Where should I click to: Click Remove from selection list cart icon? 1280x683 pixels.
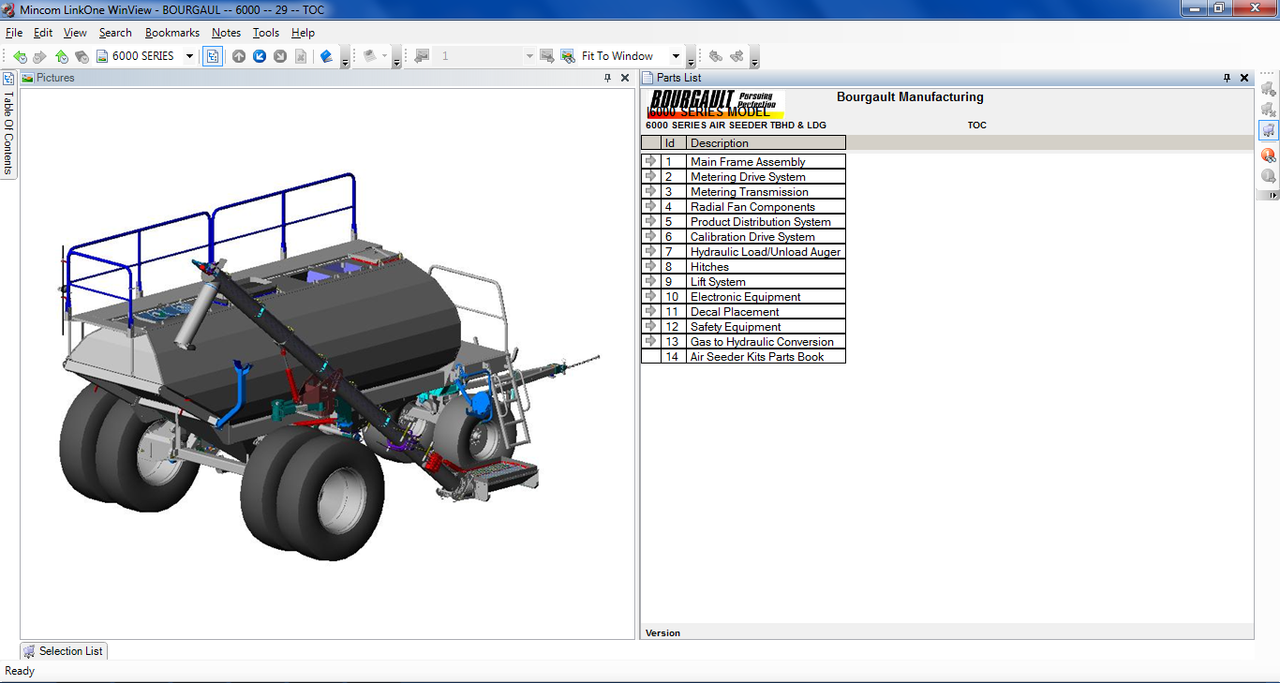point(1269,109)
